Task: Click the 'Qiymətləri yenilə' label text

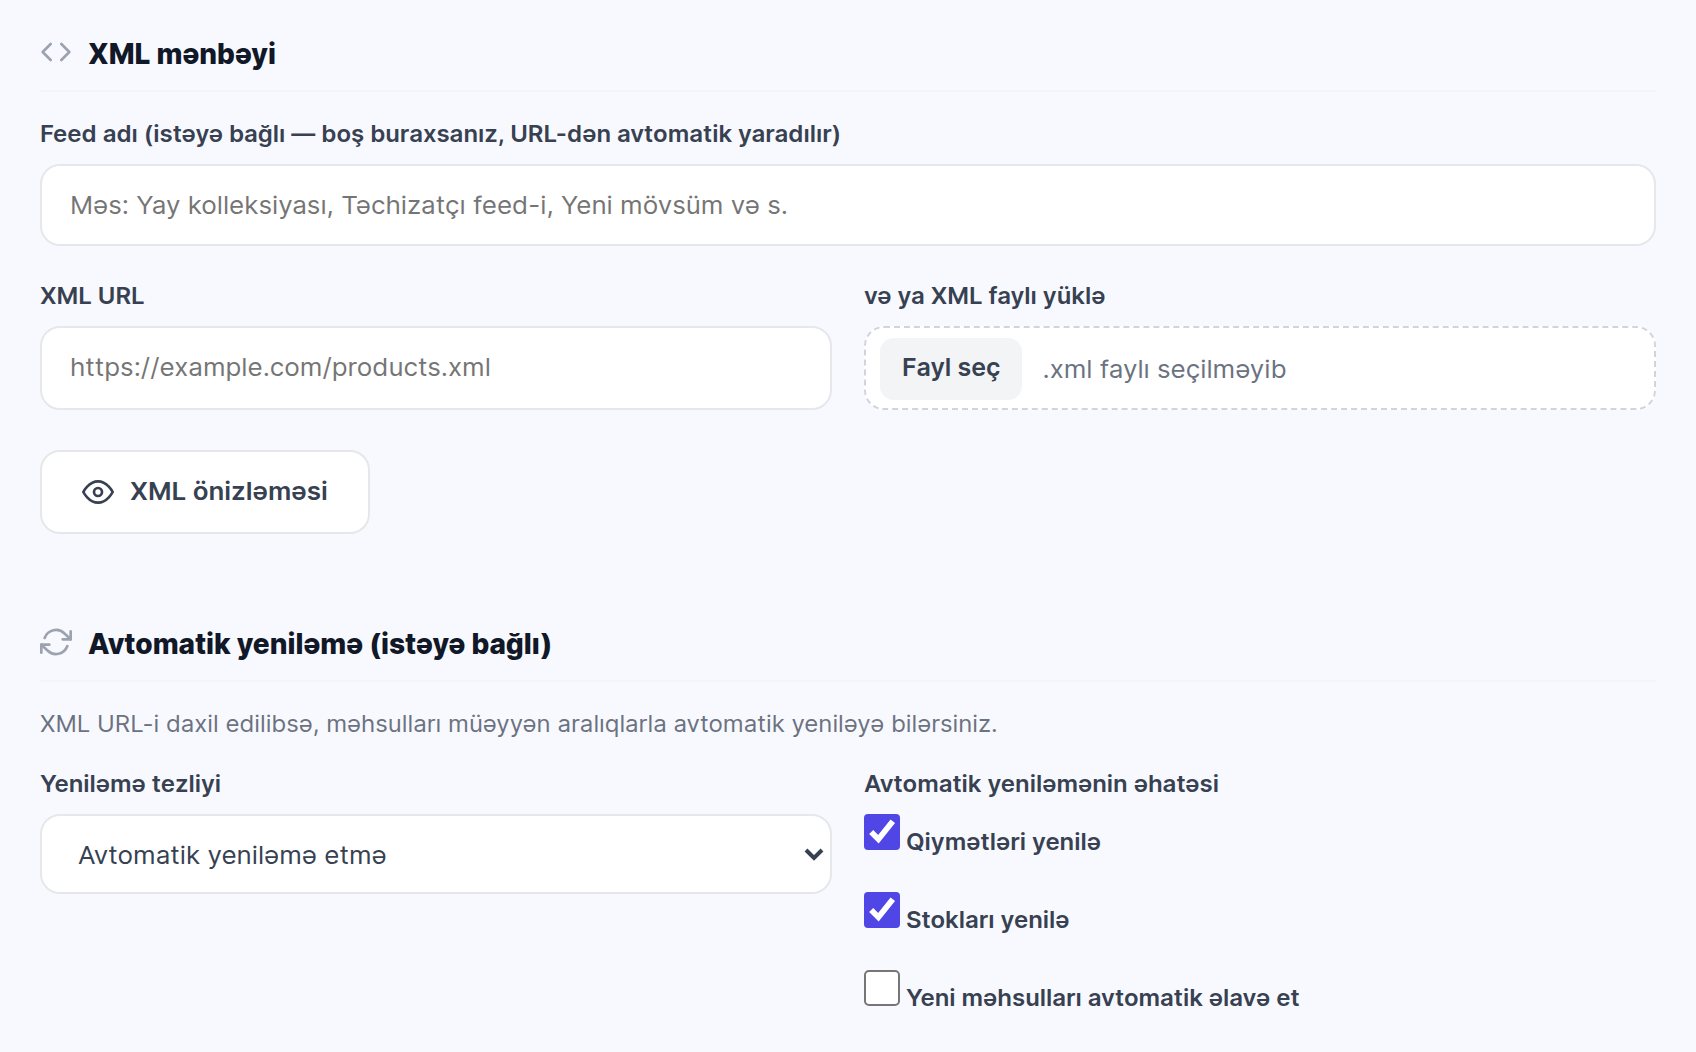Action: 1003,842
